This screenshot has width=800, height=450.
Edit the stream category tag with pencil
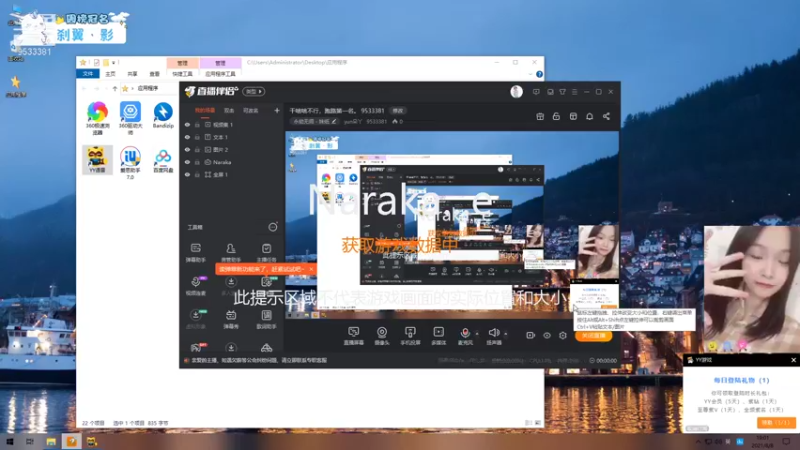(x=315, y=121)
